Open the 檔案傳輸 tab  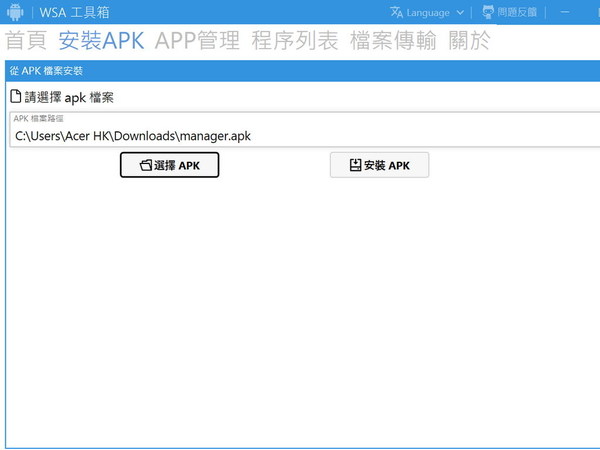point(393,40)
